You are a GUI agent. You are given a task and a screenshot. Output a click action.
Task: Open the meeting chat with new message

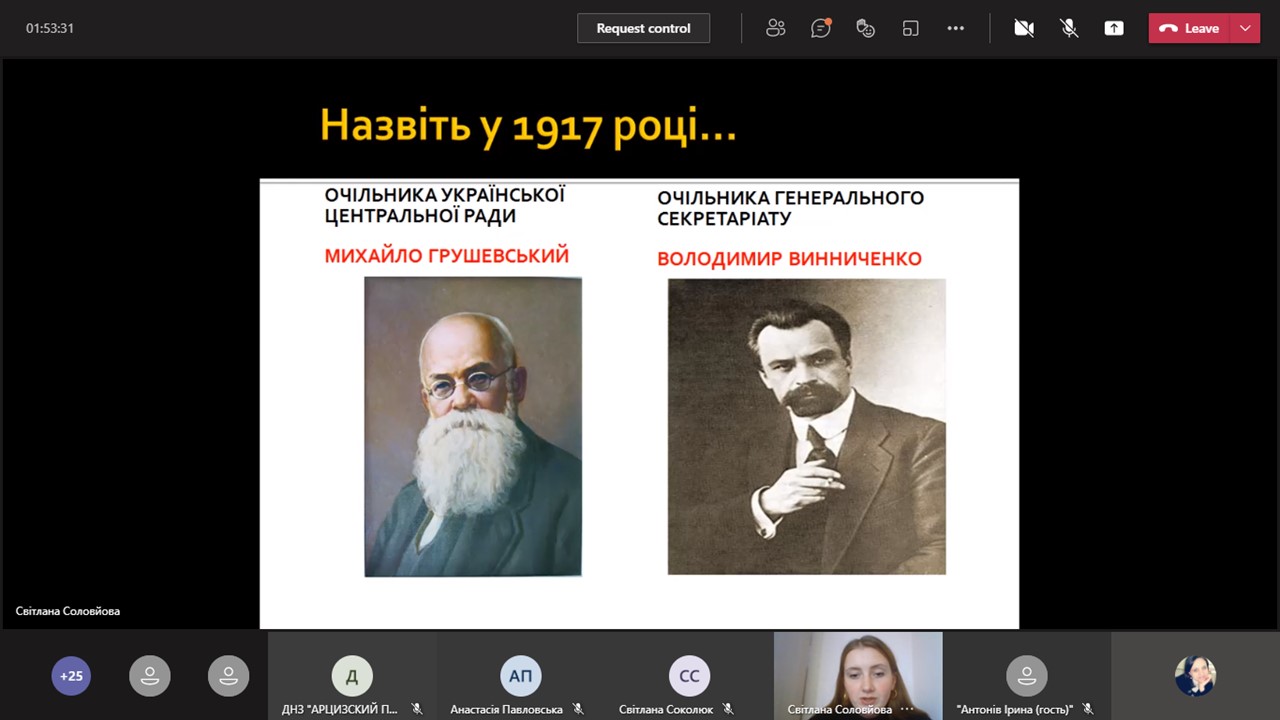click(x=820, y=28)
